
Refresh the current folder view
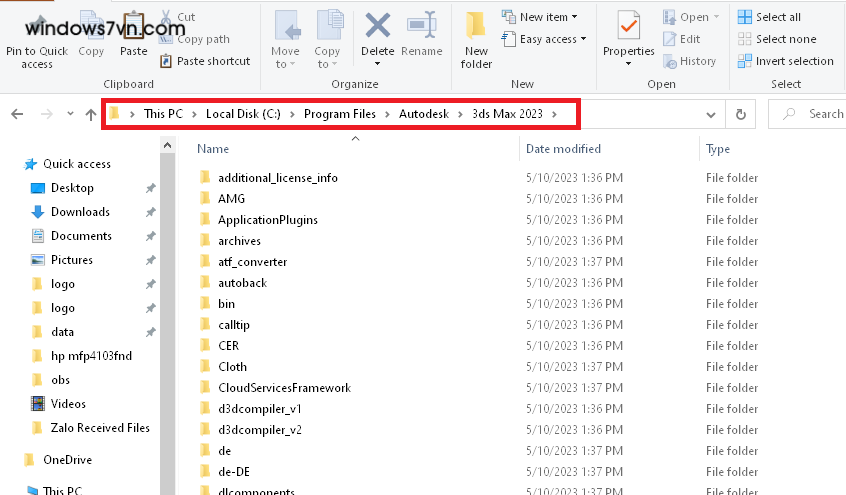coord(740,114)
